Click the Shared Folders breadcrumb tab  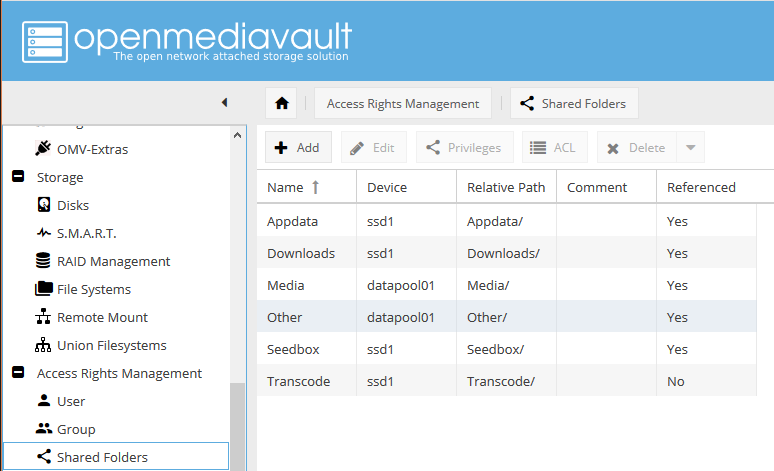point(574,103)
